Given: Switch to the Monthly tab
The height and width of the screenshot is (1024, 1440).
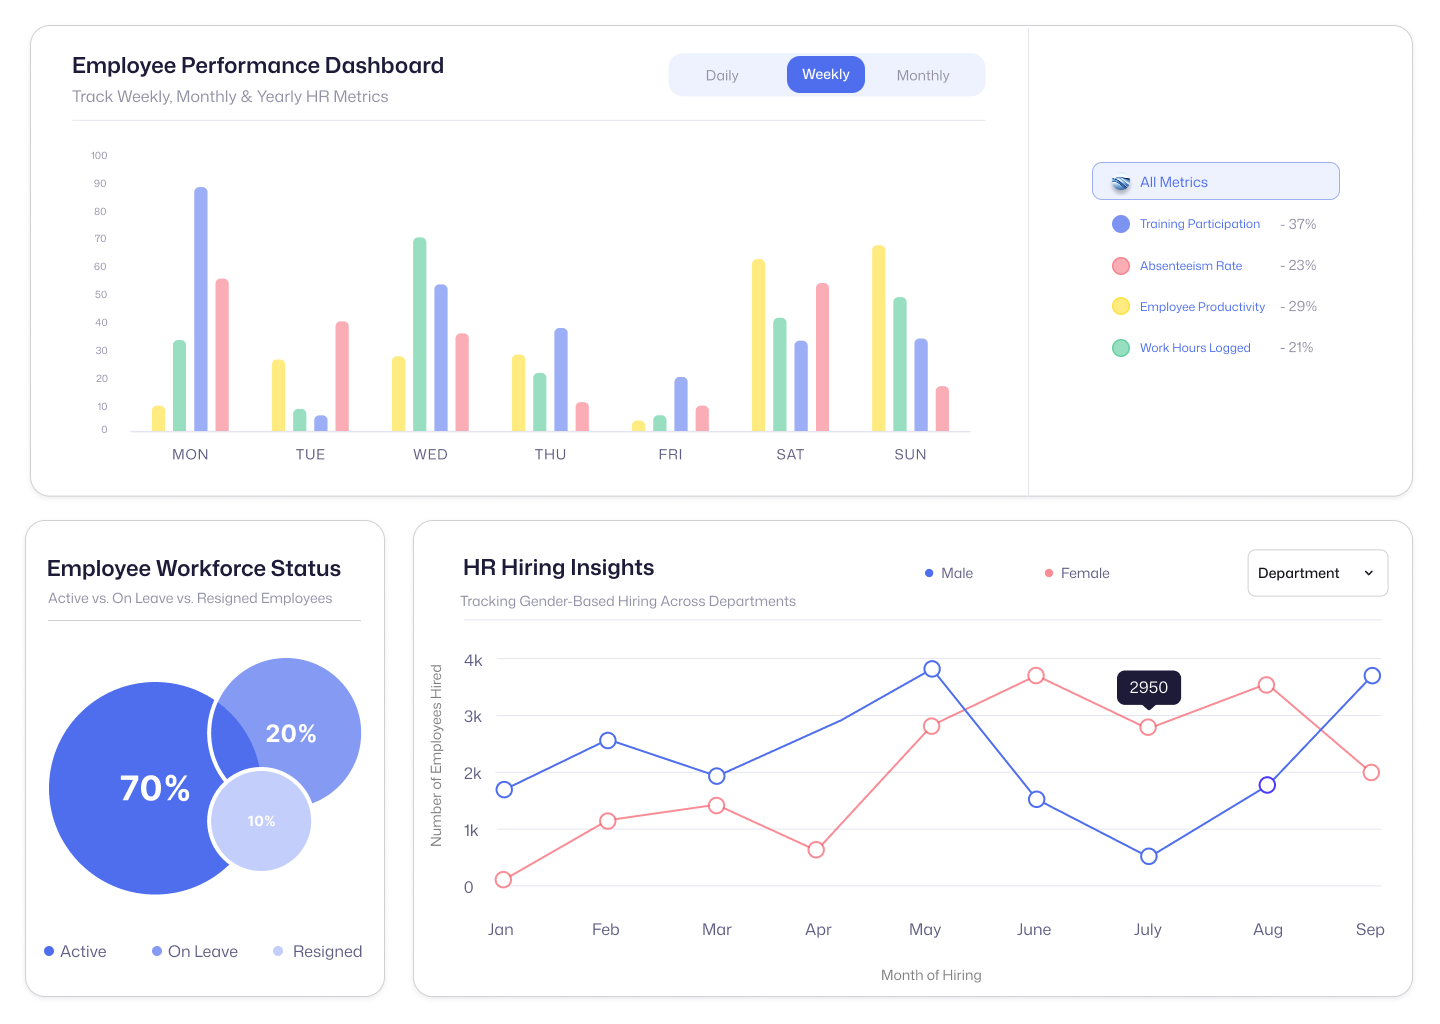Looking at the screenshot, I should click(922, 74).
